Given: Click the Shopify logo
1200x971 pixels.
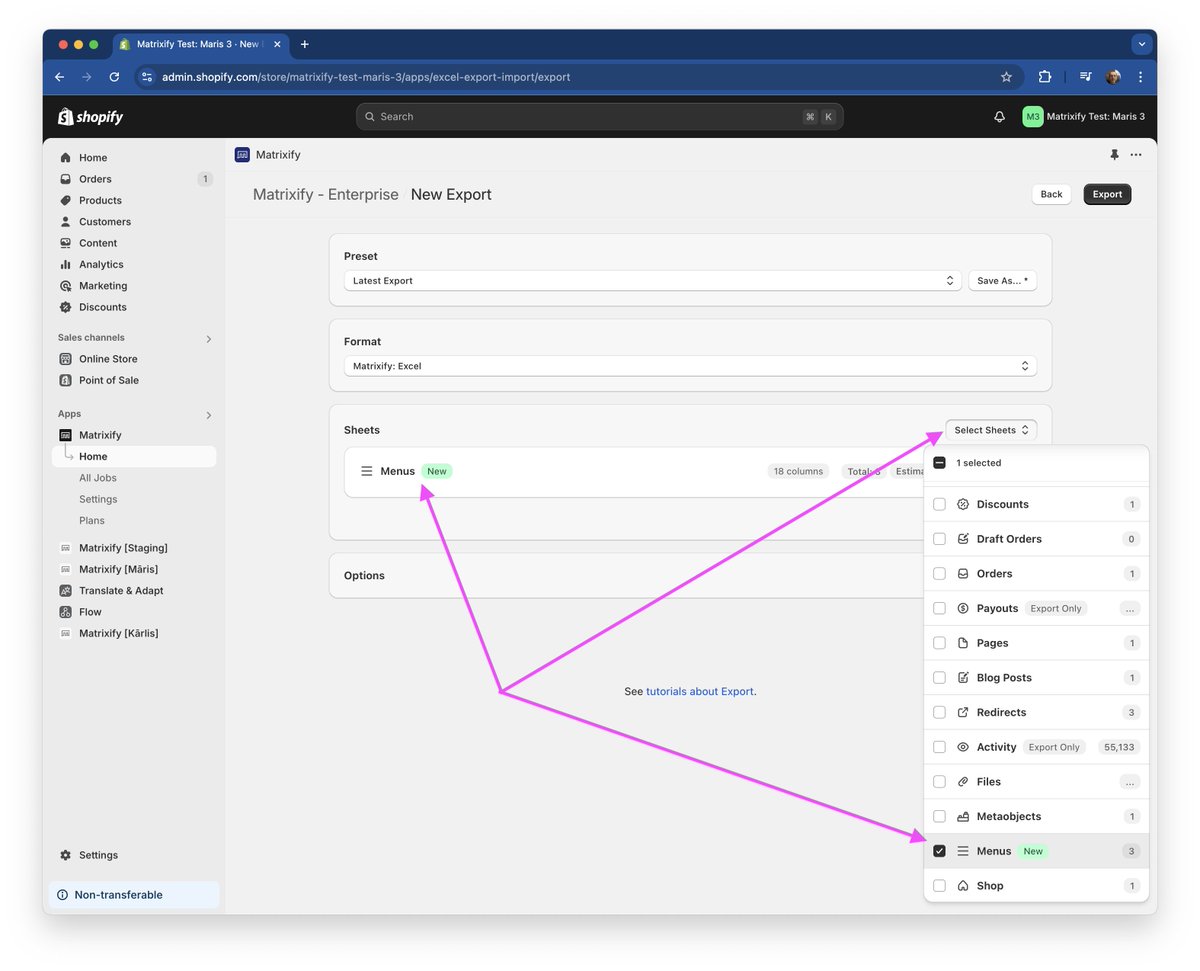Looking at the screenshot, I should [x=90, y=117].
